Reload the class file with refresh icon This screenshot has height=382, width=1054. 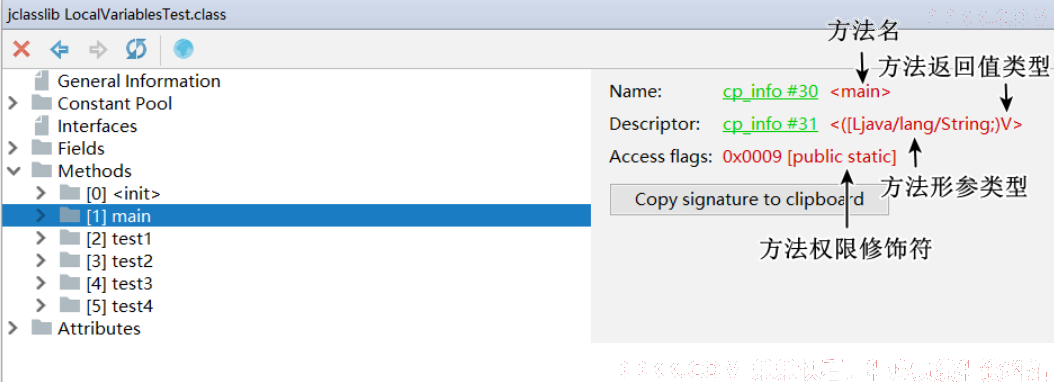[x=136, y=49]
